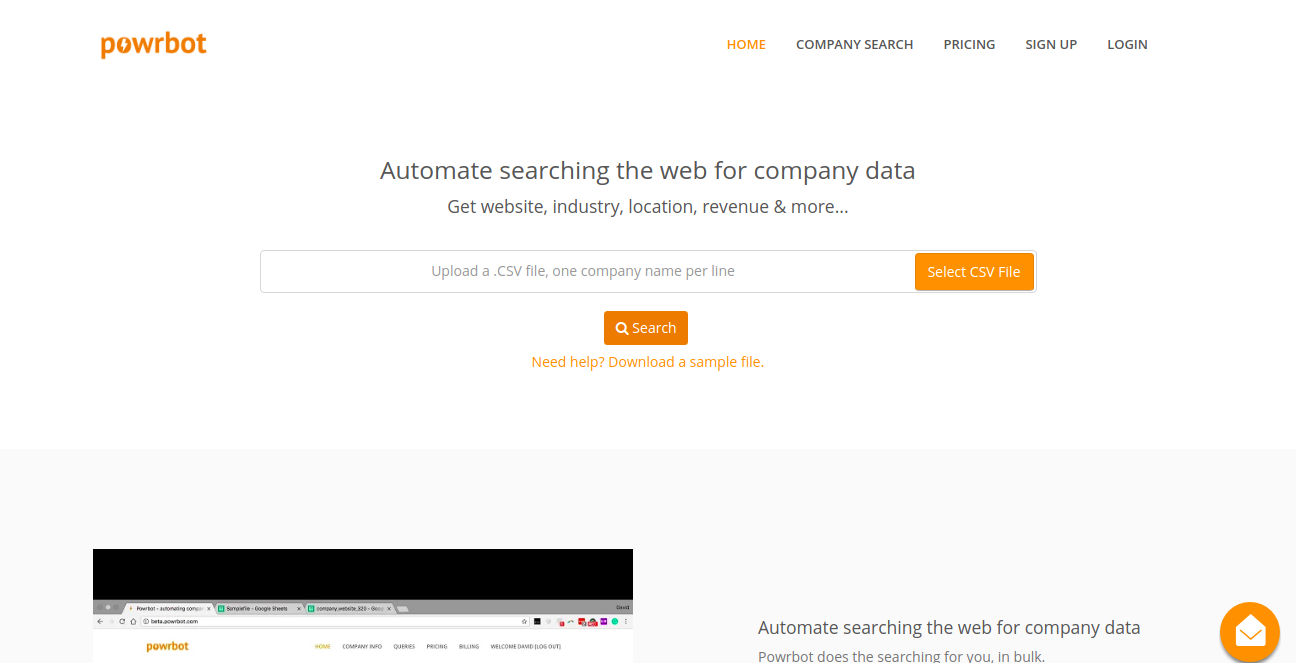This screenshot has width=1296, height=663.
Task: Play the powrbot demo video thumbnail
Action: 363,606
